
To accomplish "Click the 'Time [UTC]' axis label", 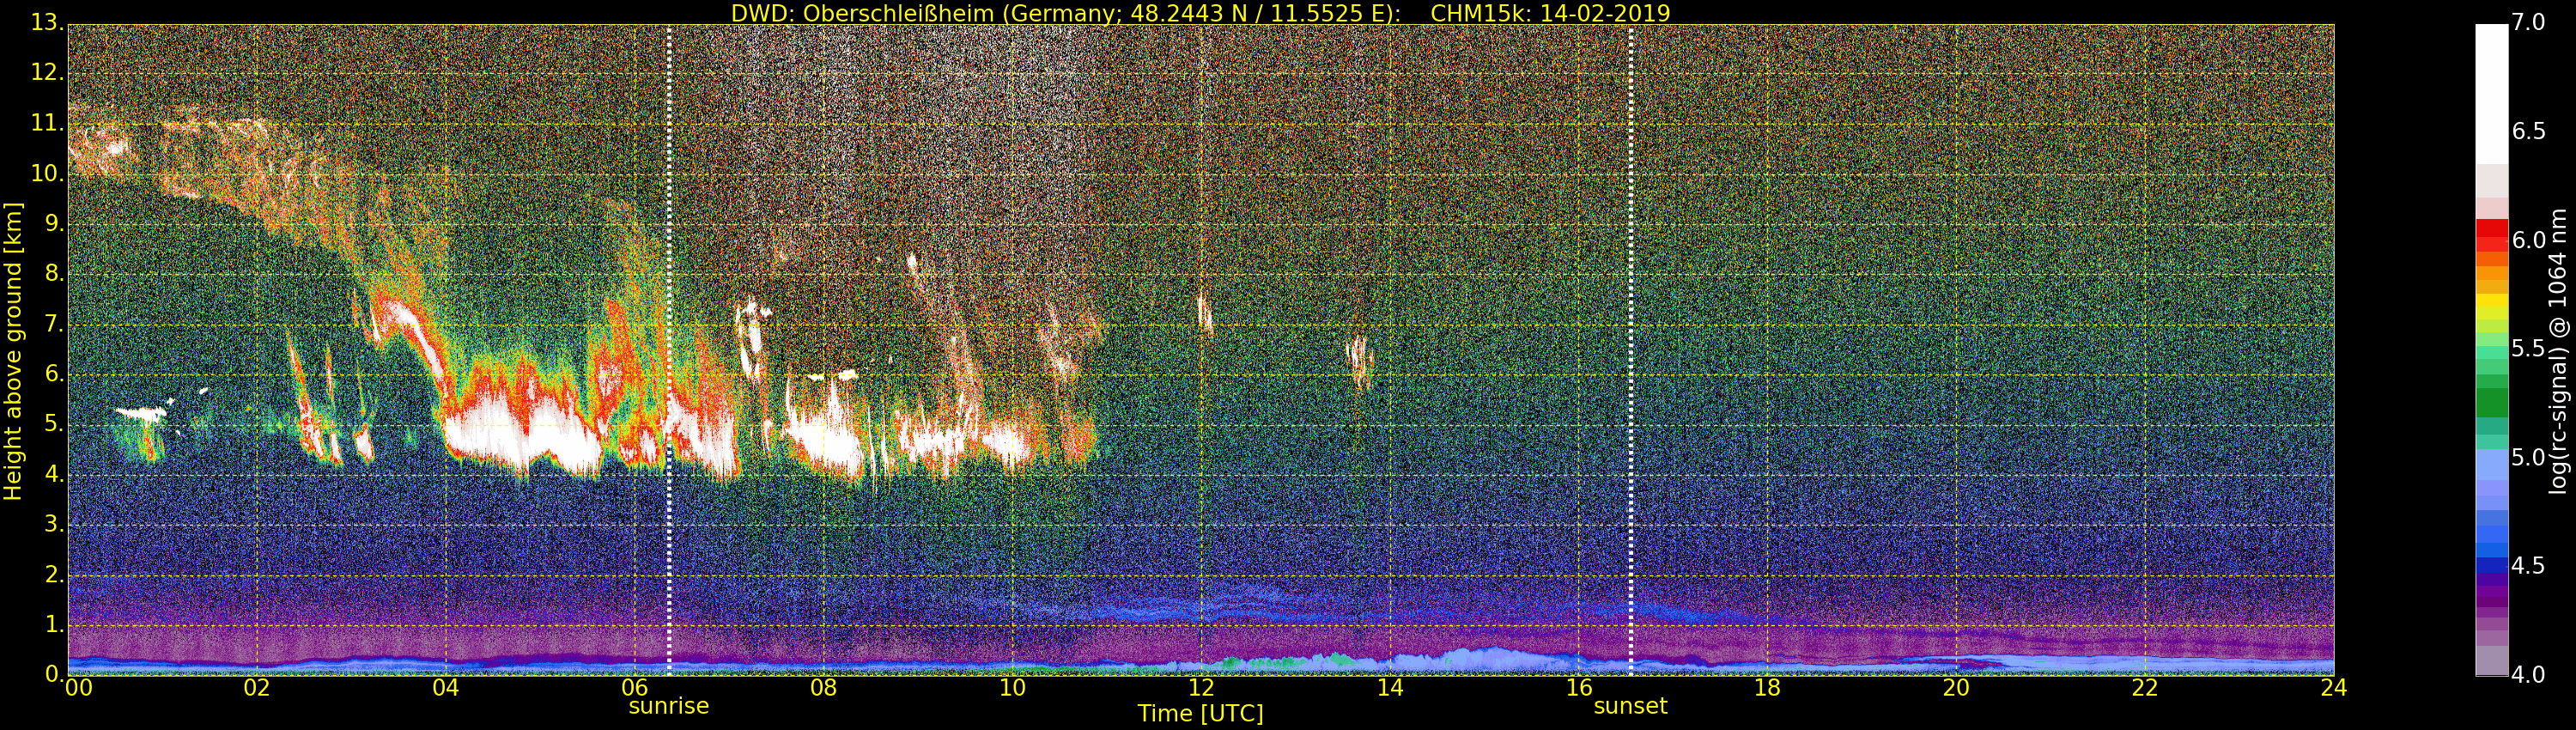I will tap(1200, 714).
